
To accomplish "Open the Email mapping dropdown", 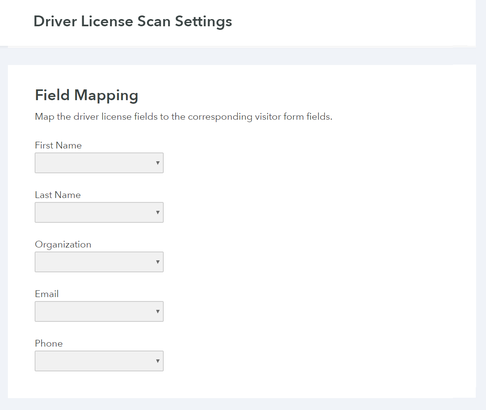I will point(99,311).
